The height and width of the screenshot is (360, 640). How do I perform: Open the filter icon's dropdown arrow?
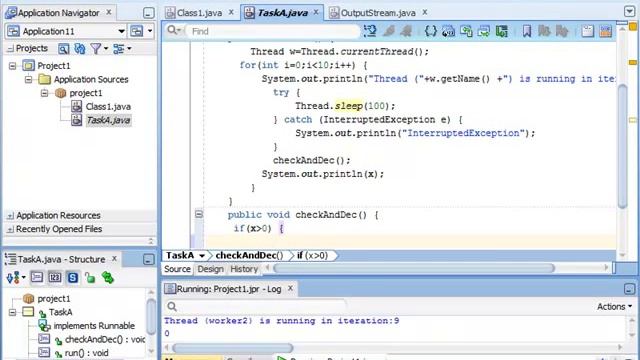tap(106, 49)
